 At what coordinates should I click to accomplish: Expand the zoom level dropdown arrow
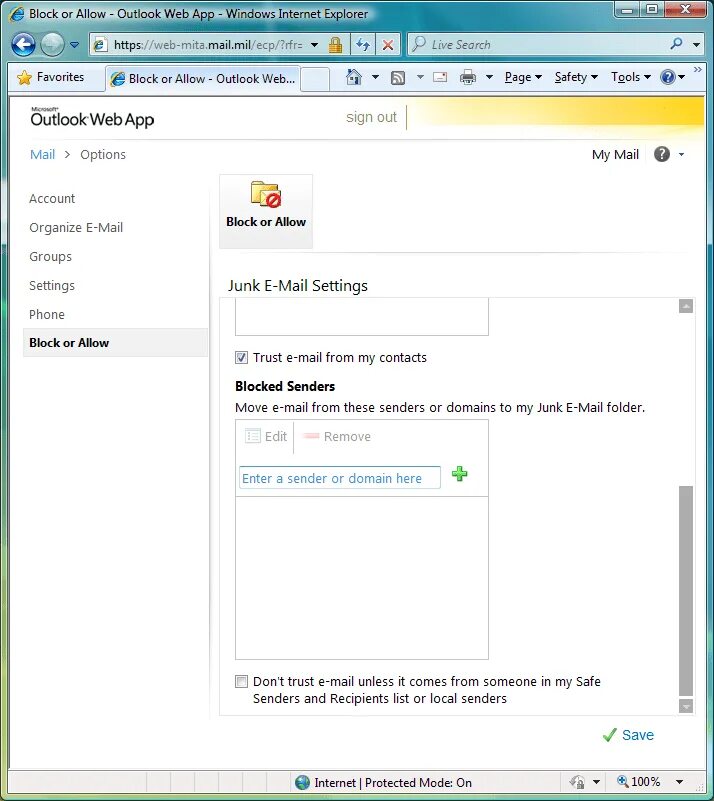[x=679, y=782]
